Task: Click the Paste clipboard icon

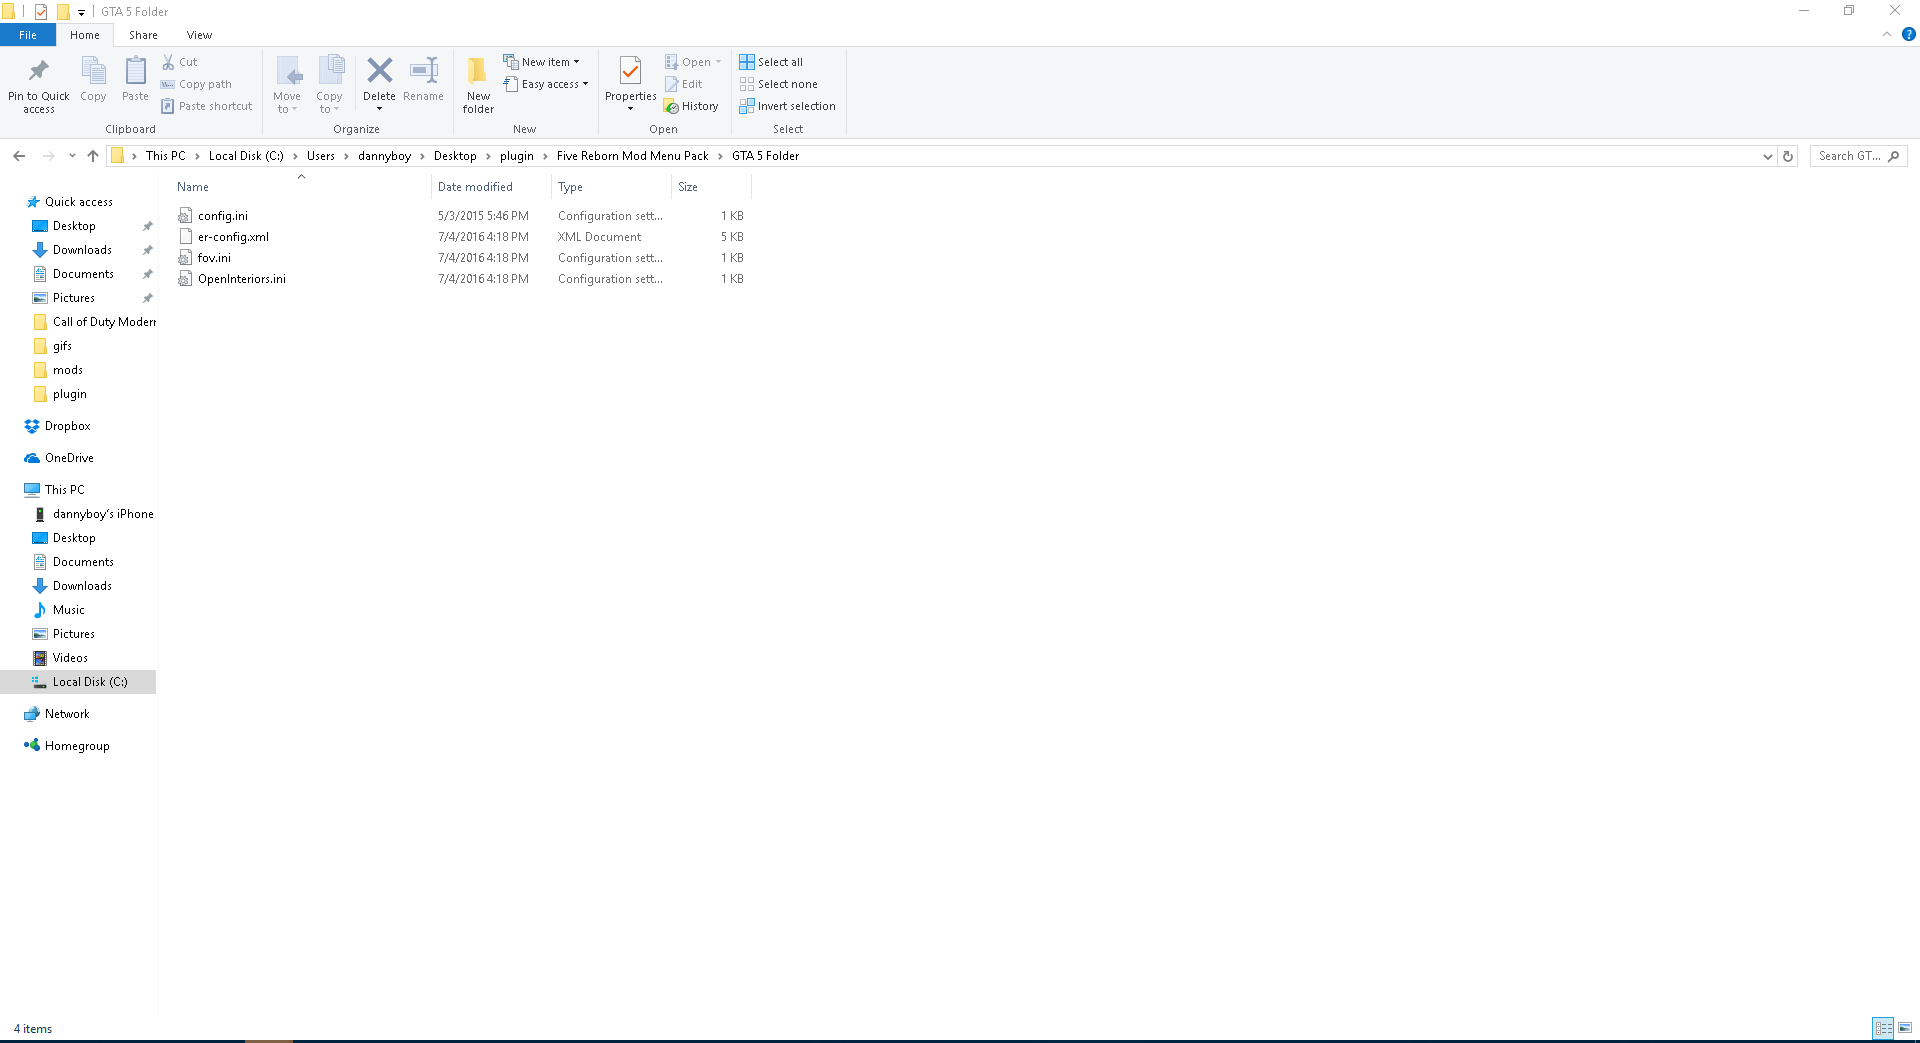Action: coord(135,80)
